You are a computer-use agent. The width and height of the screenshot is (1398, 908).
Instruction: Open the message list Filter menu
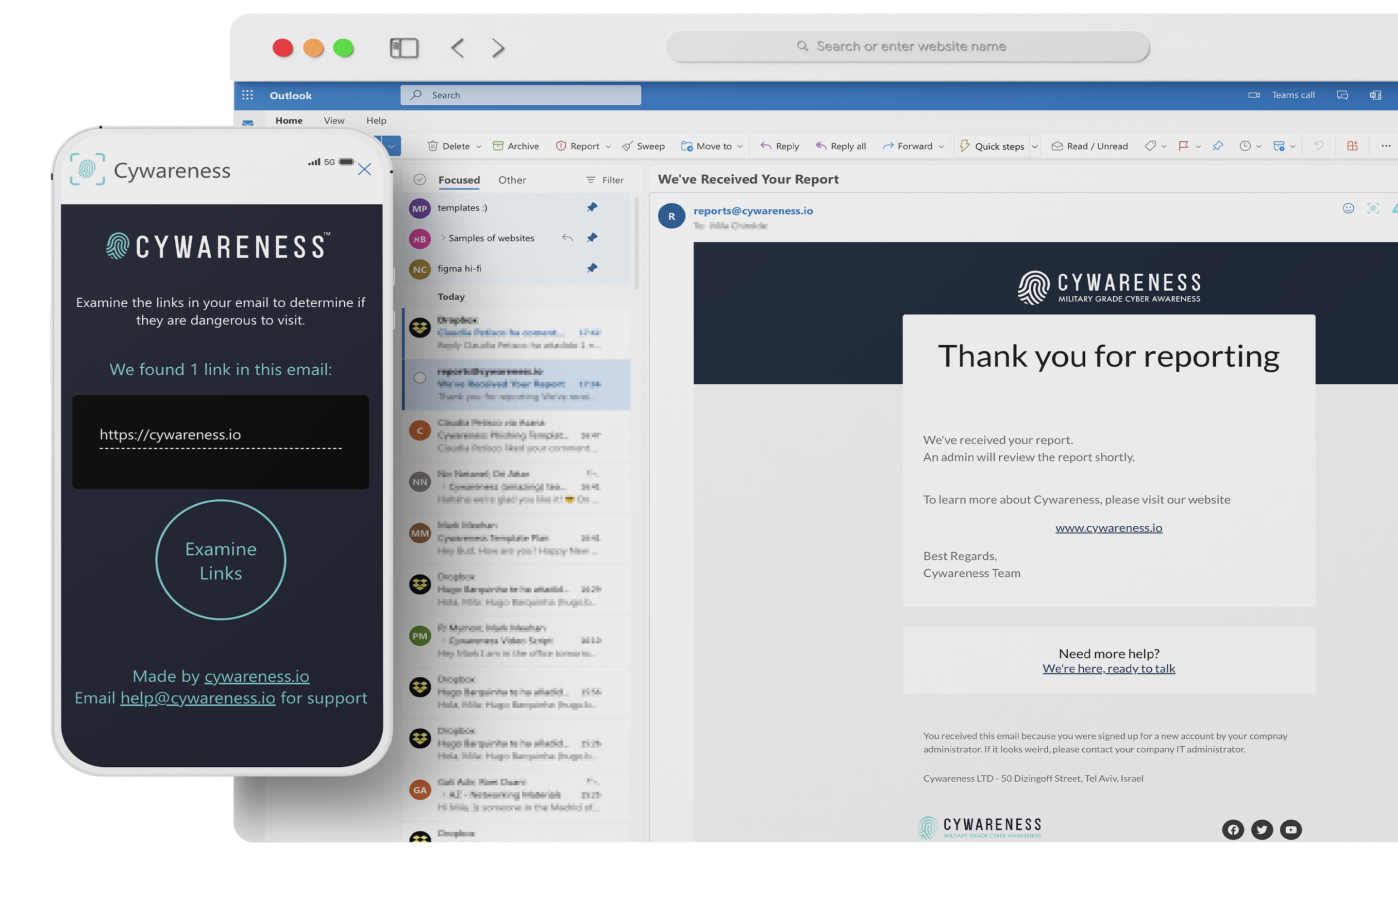point(605,180)
